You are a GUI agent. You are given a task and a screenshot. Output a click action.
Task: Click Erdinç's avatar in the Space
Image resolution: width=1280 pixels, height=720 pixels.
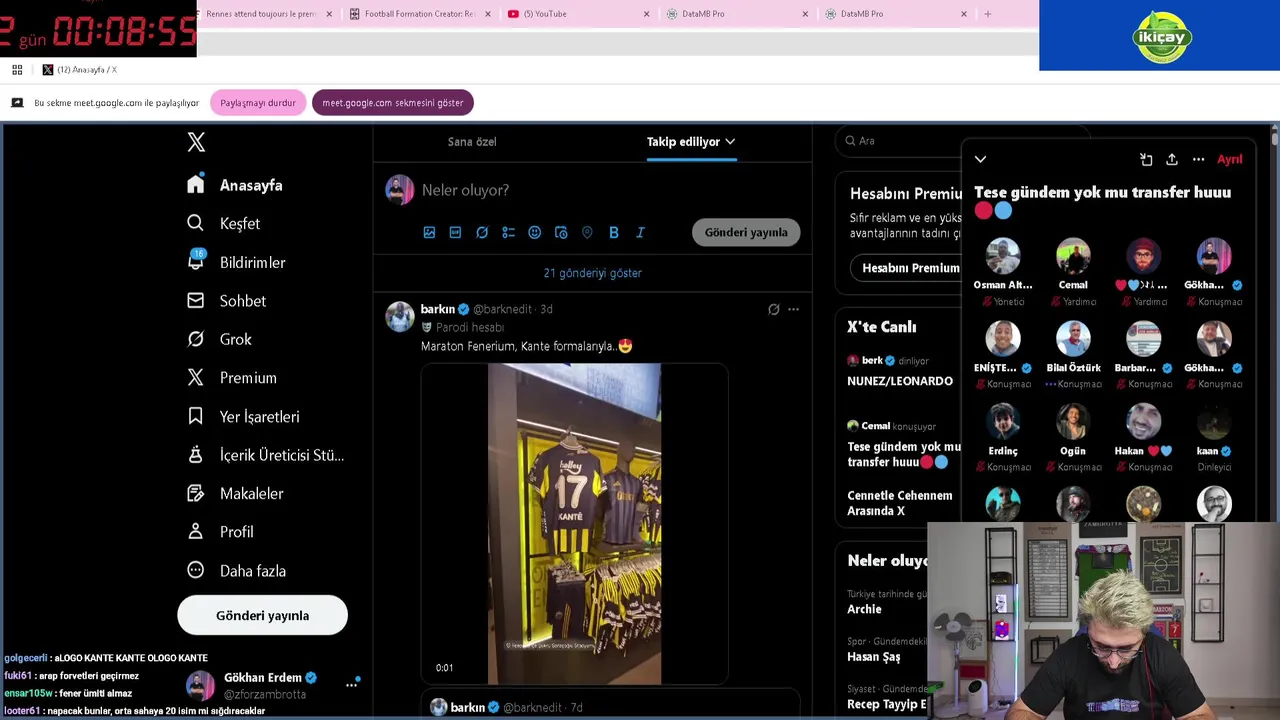pos(1002,422)
